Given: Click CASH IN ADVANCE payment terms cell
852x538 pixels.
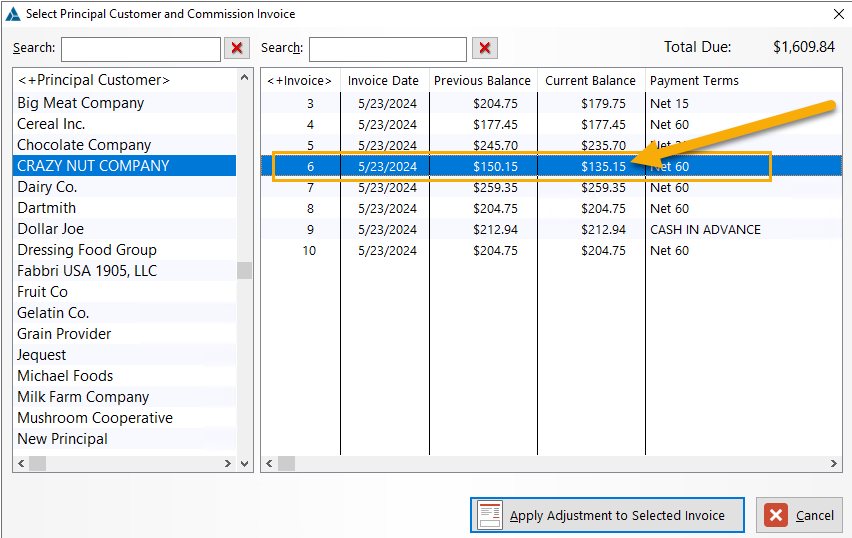Looking at the screenshot, I should 705,229.
